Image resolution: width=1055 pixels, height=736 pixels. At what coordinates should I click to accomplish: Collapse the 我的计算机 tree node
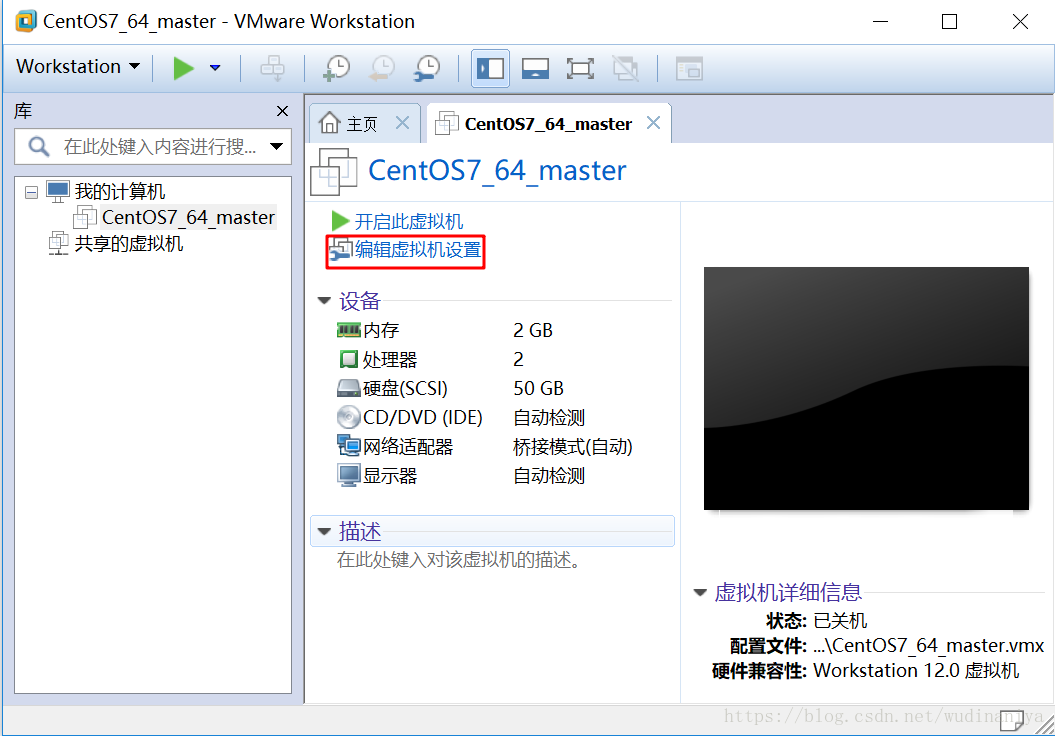coord(31,192)
